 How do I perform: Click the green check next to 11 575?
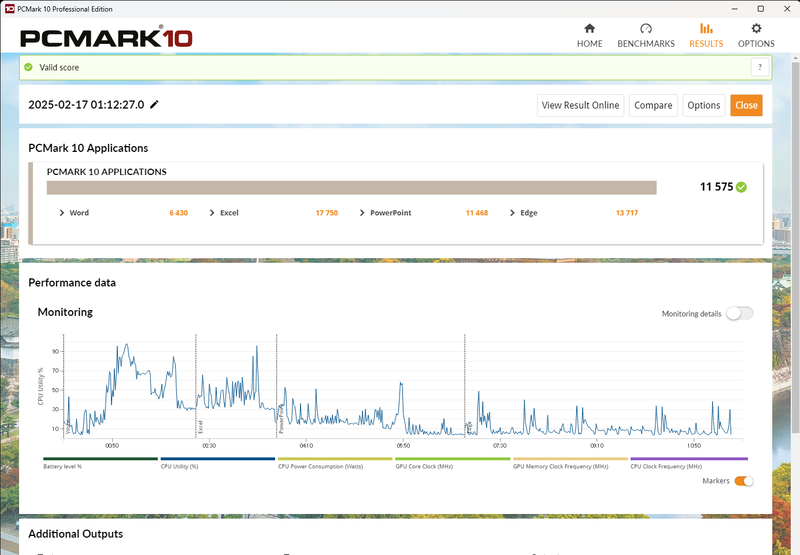741,187
